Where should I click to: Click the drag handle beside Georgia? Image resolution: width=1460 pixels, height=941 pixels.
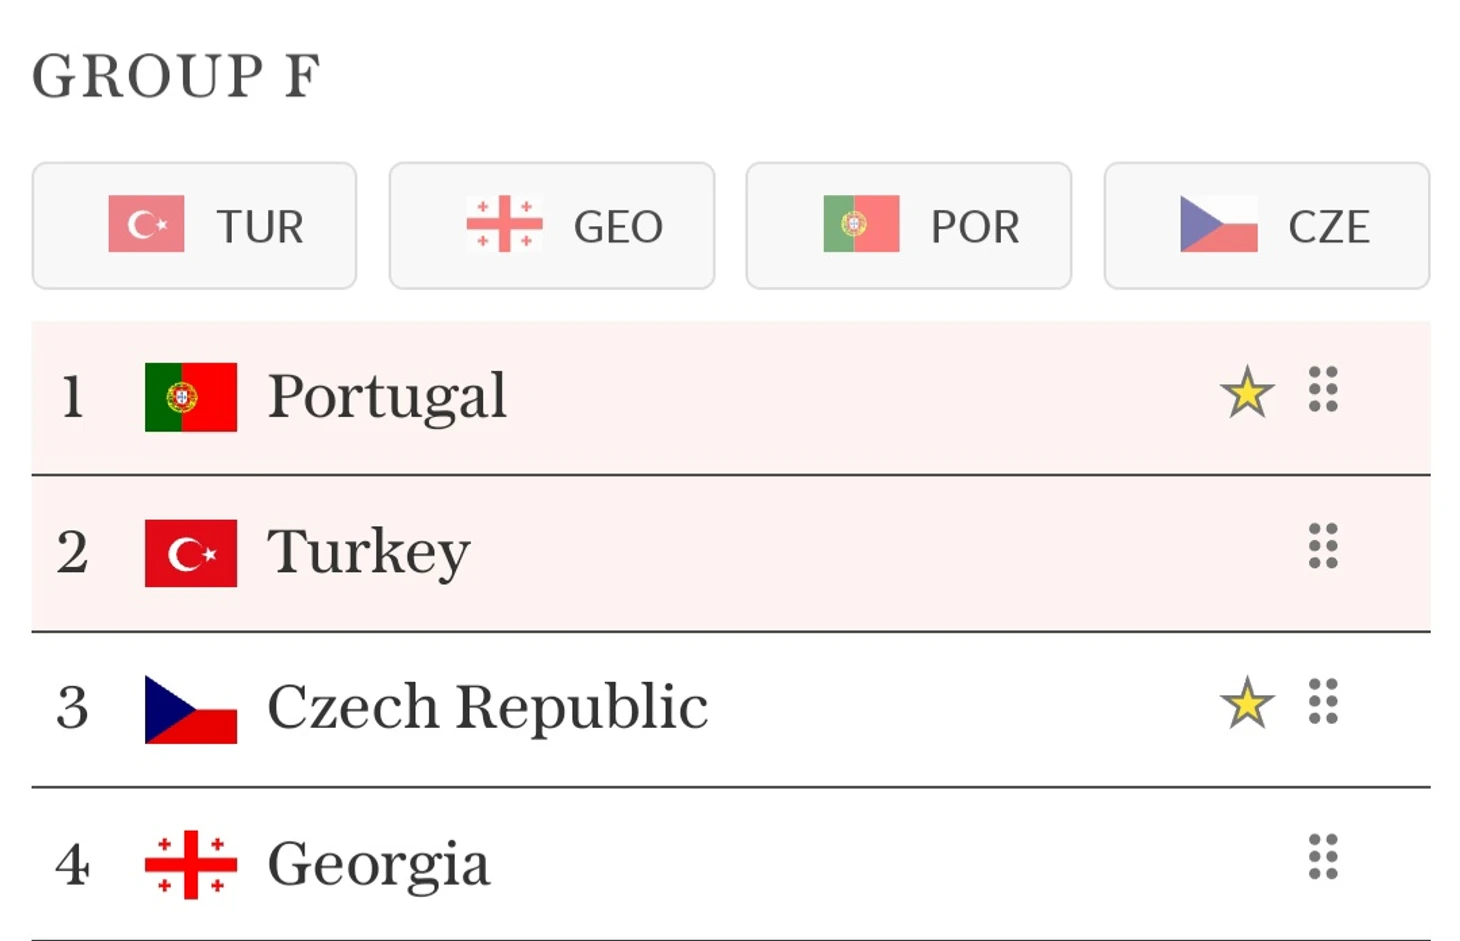click(x=1323, y=858)
